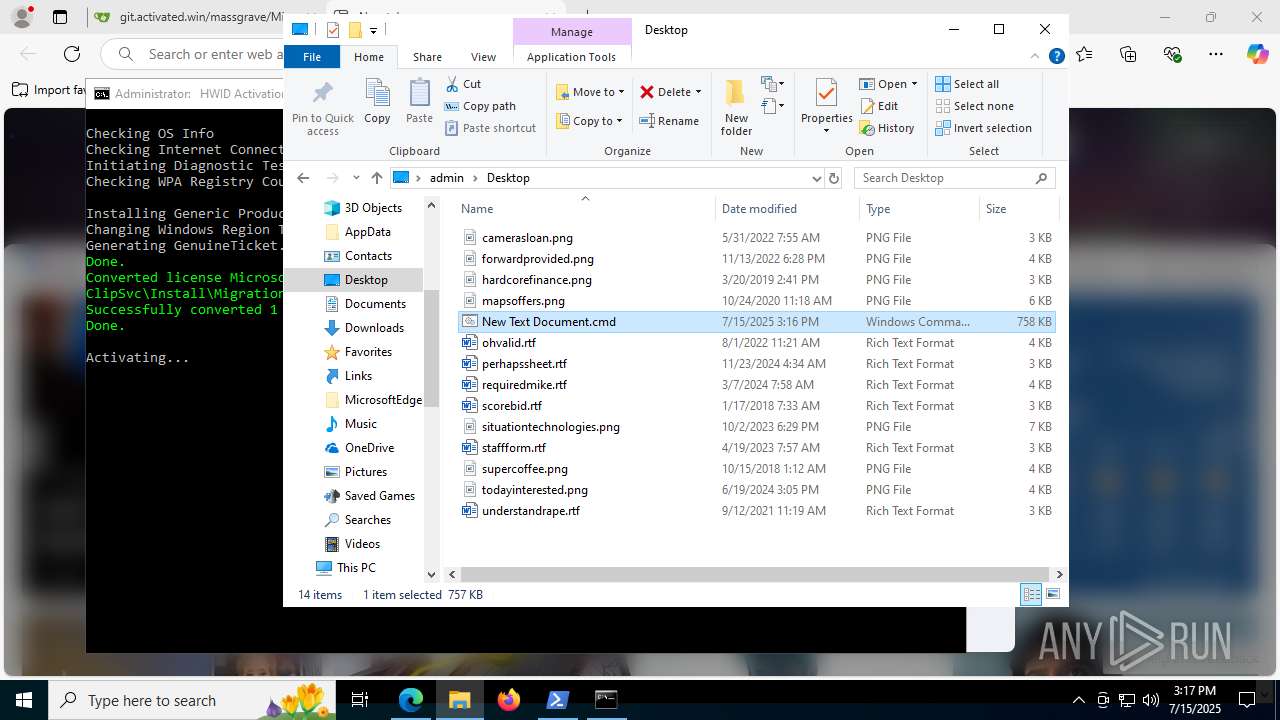
Task: Switch to the View tab
Action: [483, 57]
